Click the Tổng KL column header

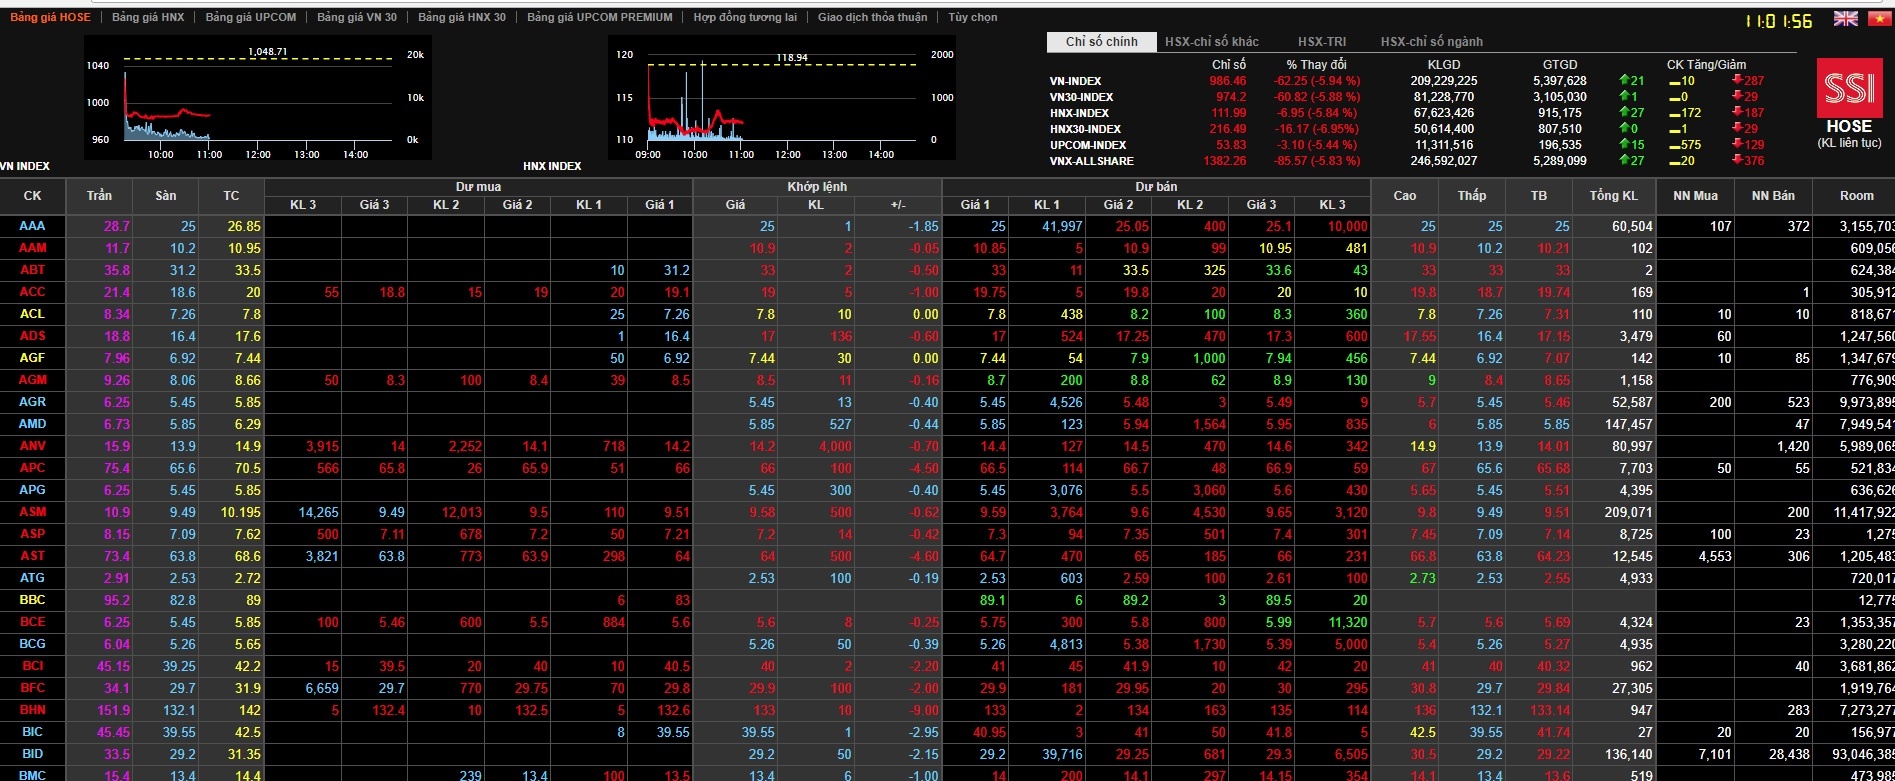point(1613,196)
